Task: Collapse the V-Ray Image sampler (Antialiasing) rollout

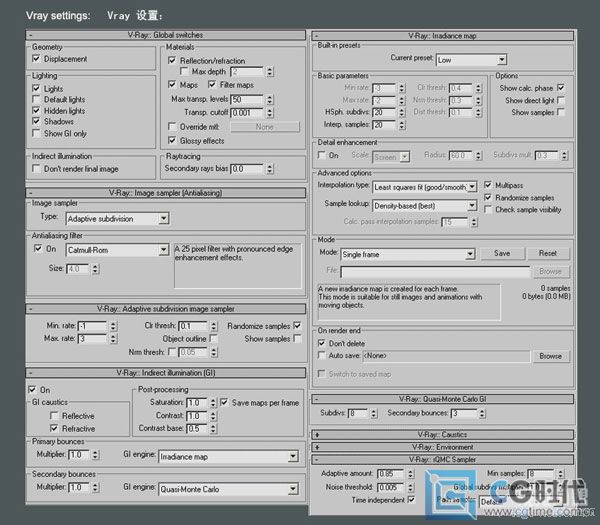Action: click(x=166, y=193)
